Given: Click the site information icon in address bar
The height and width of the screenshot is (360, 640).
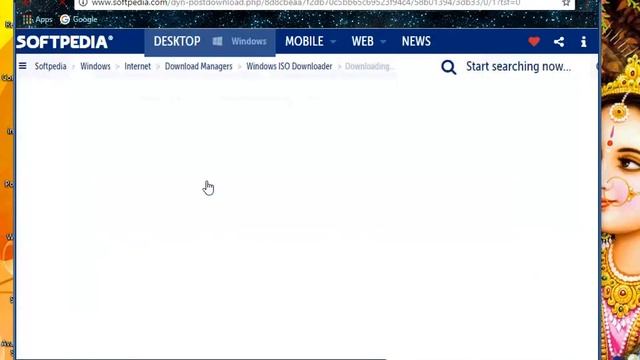Looking at the screenshot, I should 83,3.
